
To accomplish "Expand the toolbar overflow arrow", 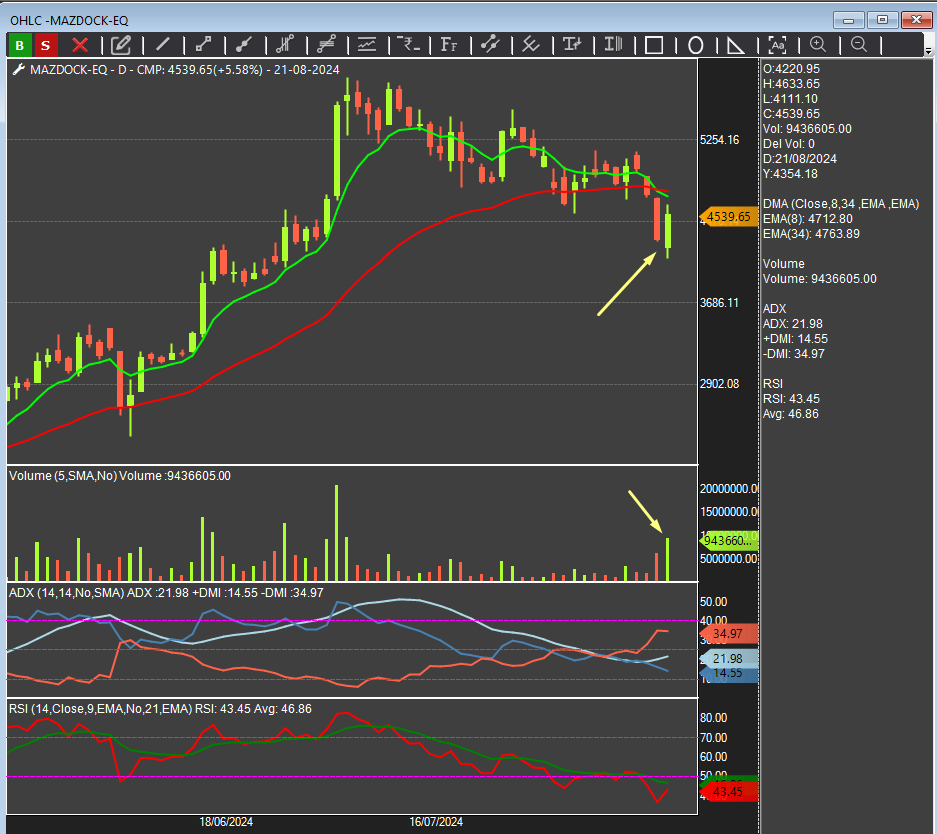I will point(928,51).
